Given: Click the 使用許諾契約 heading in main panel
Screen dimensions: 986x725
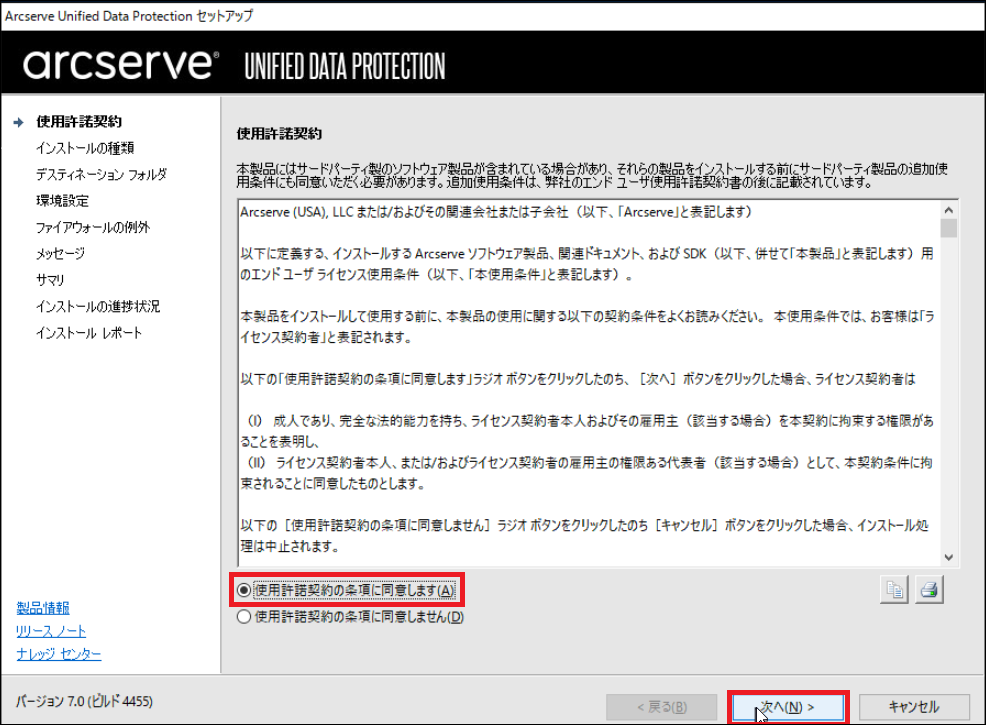Looking at the screenshot, I should click(279, 134).
